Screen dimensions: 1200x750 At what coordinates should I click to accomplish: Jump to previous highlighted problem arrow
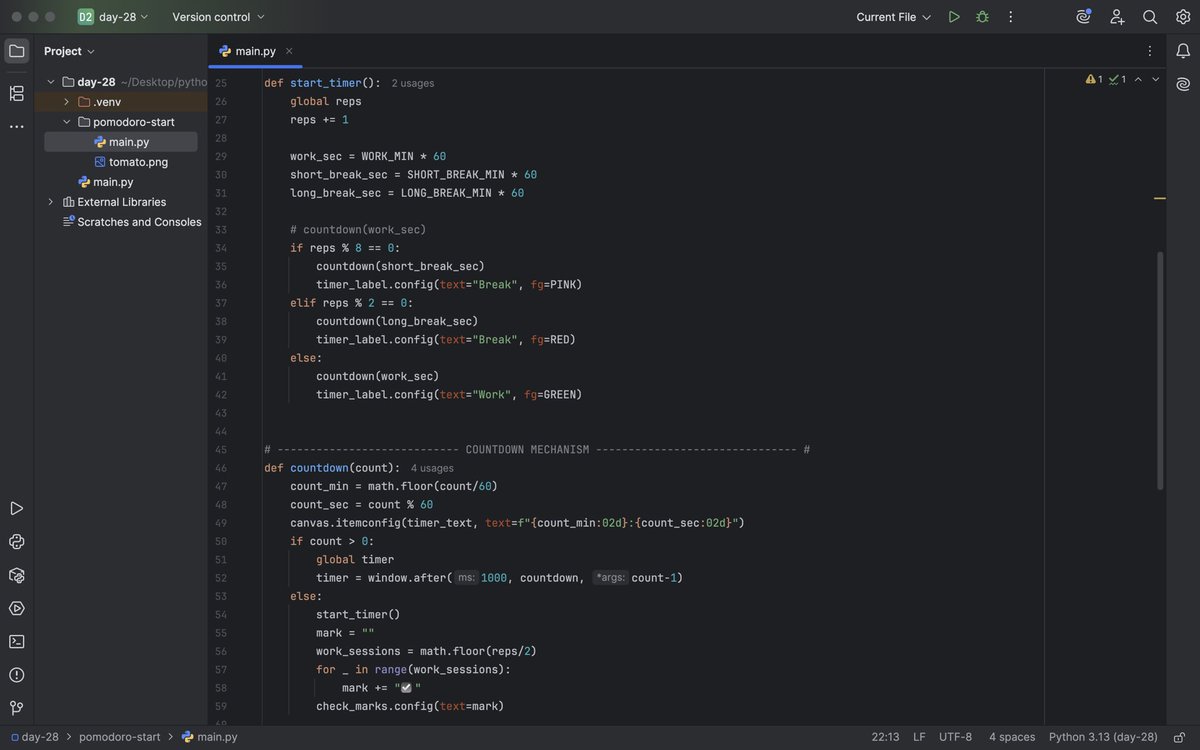pos(1138,79)
